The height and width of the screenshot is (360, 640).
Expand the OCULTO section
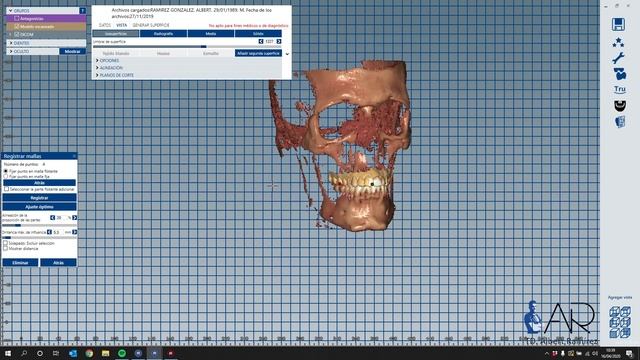coord(11,51)
